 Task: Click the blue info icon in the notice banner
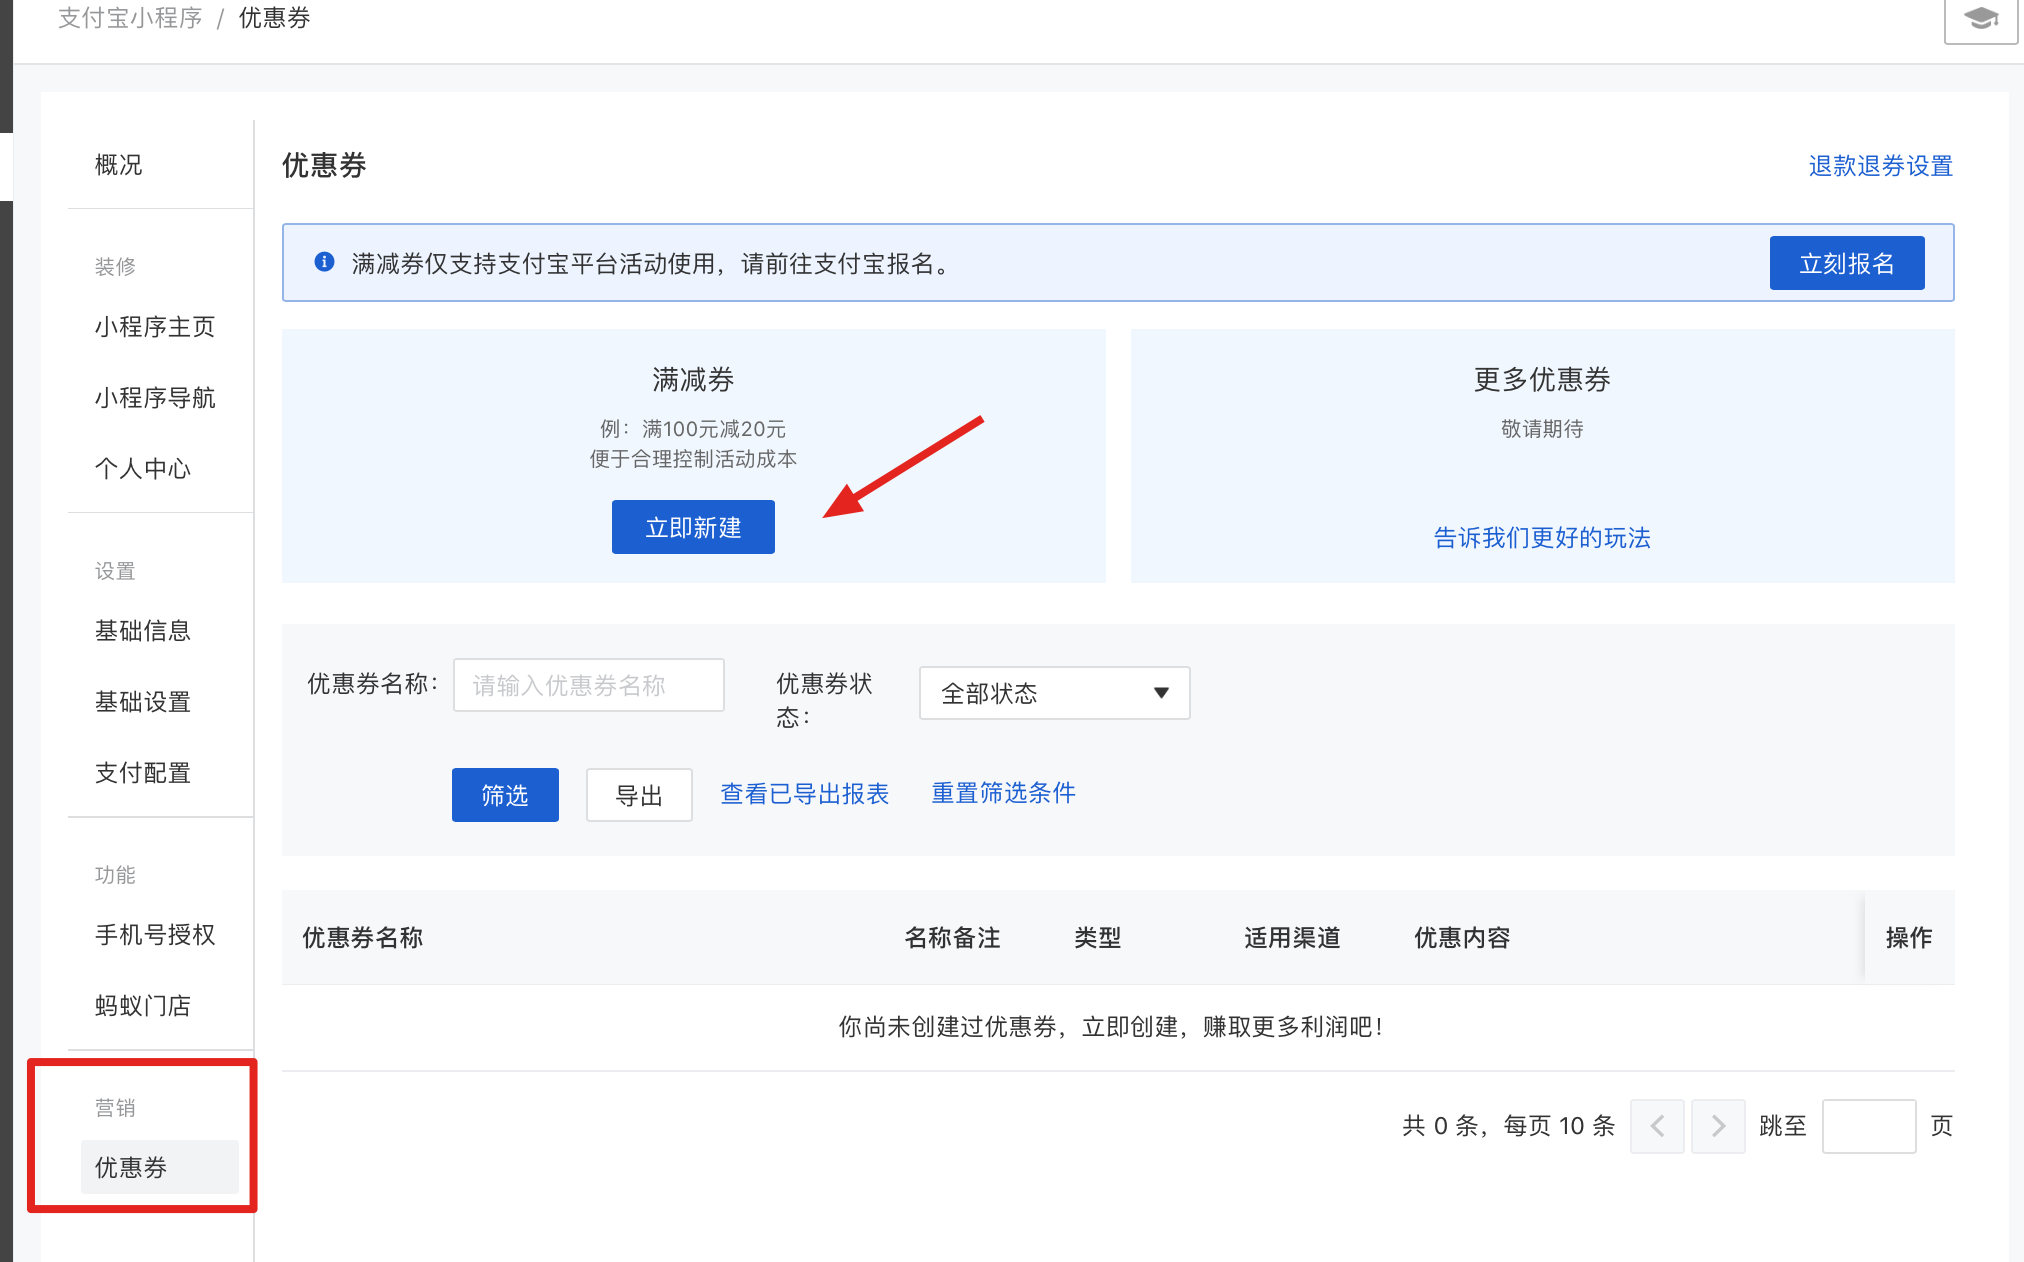point(324,262)
